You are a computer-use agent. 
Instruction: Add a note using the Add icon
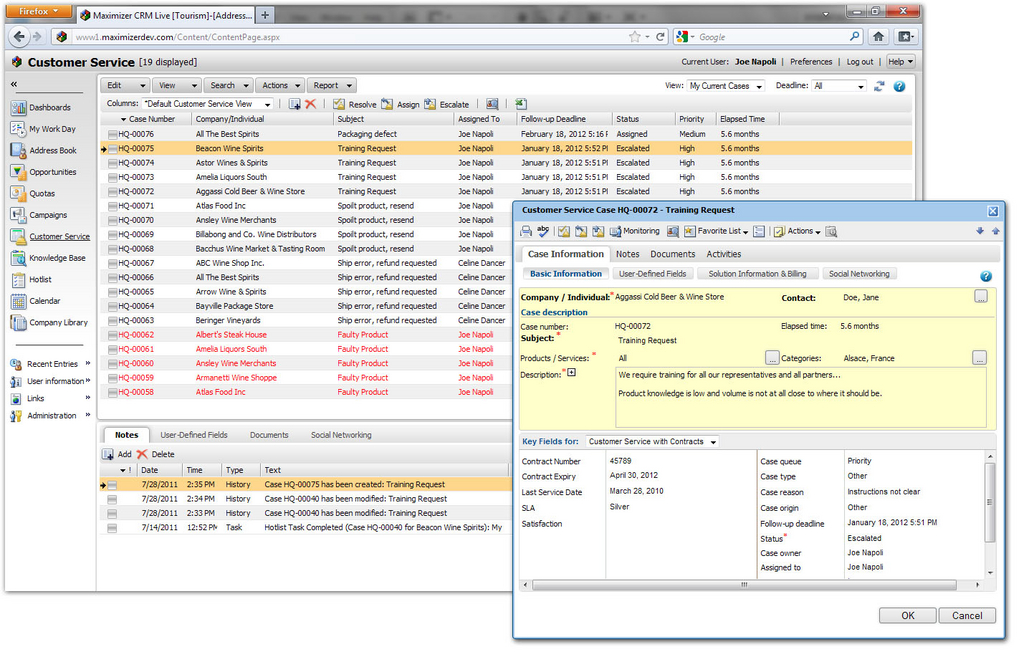point(117,455)
